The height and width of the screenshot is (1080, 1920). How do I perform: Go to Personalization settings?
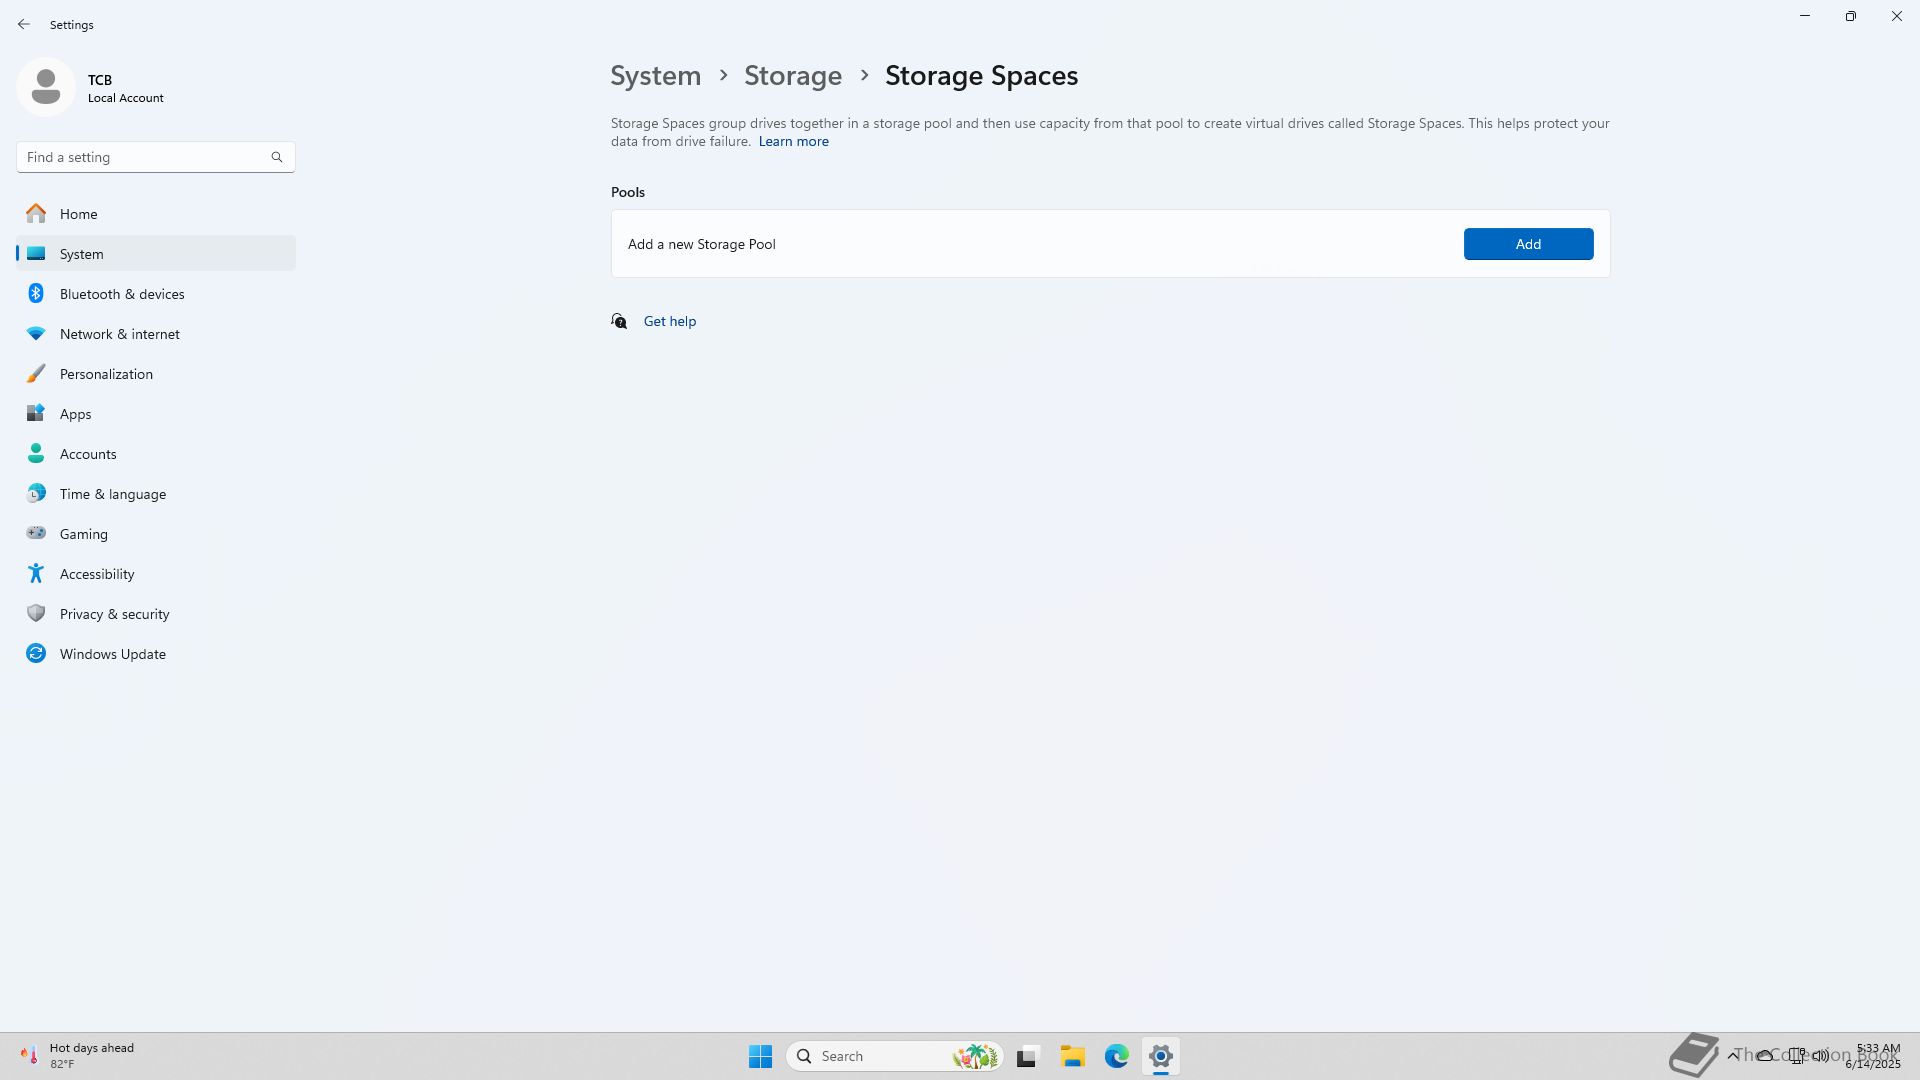click(x=106, y=374)
